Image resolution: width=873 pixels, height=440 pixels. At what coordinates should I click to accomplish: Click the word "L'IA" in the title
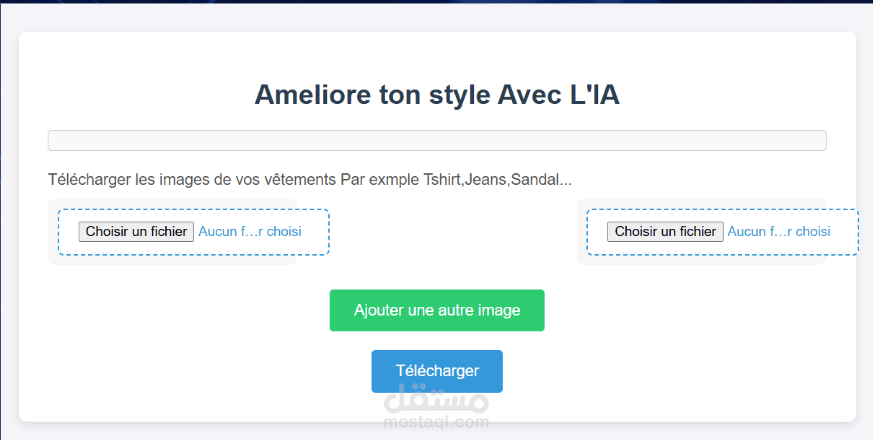click(595, 94)
